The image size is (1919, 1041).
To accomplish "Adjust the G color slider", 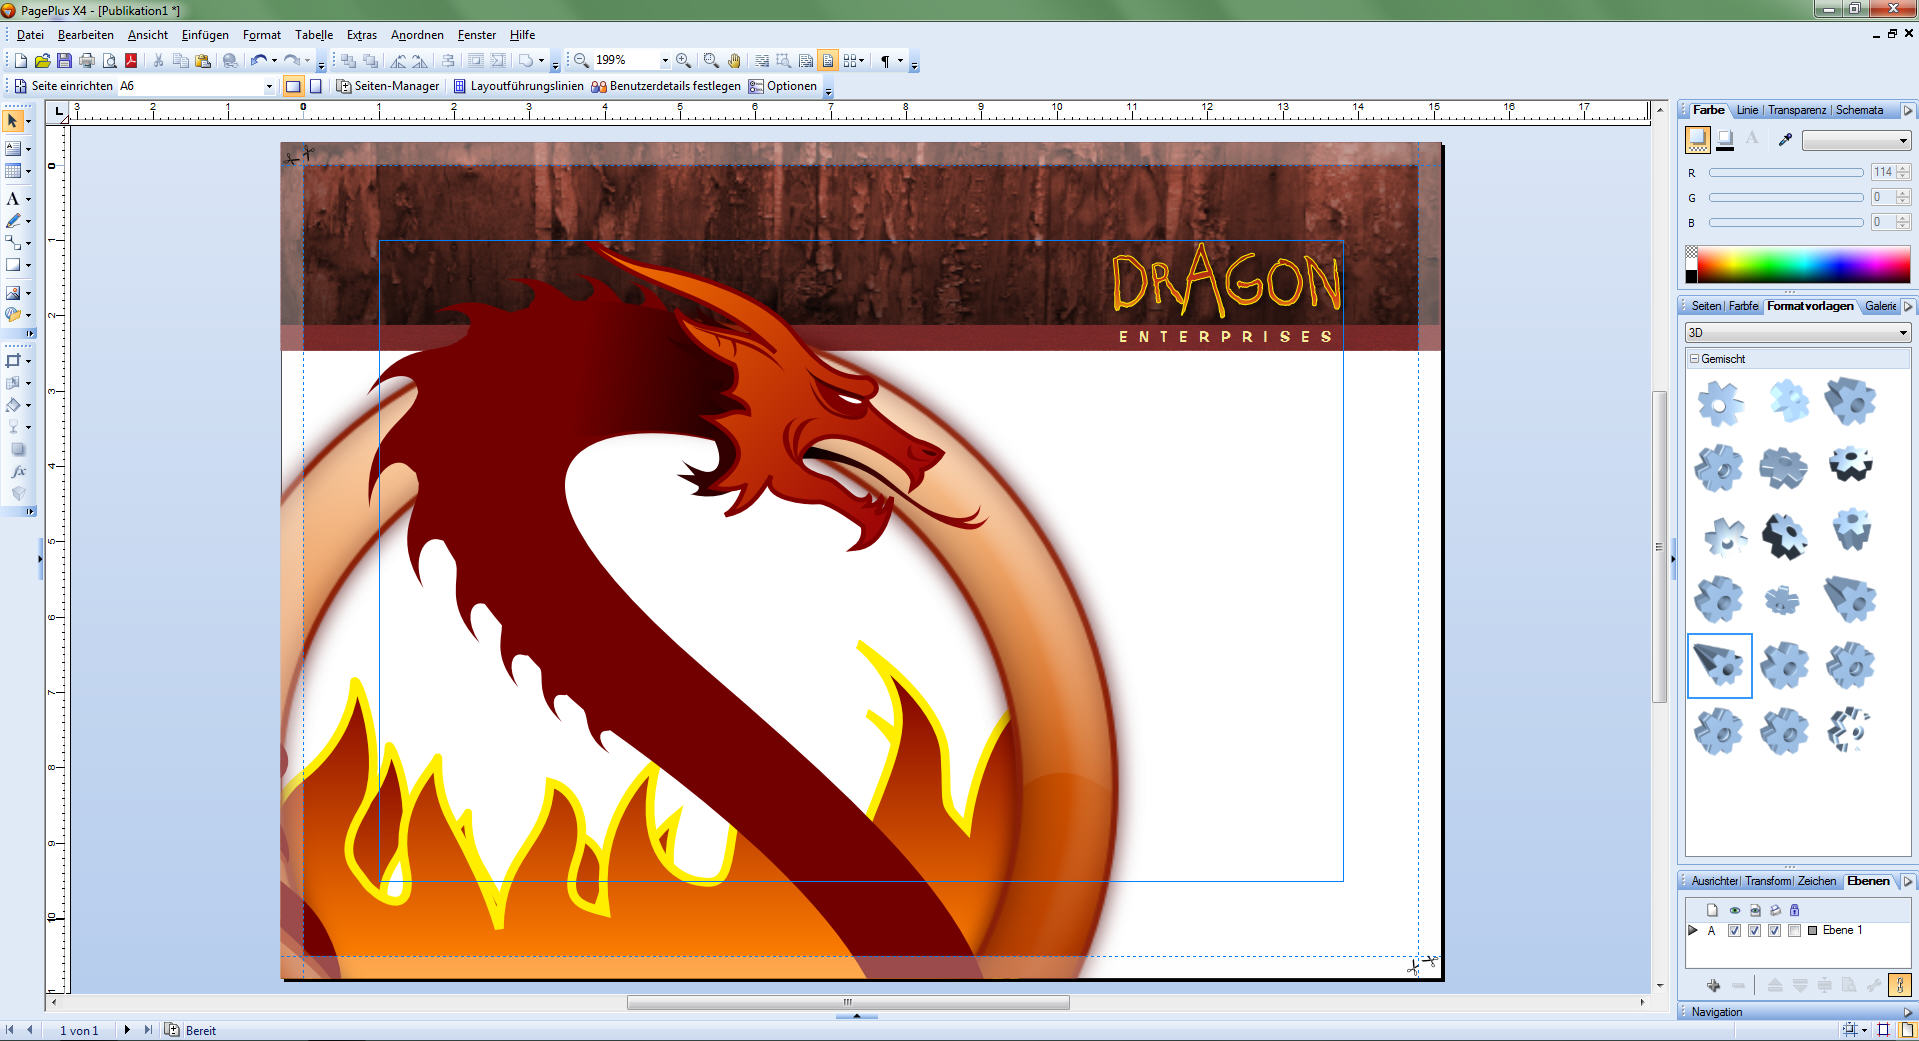I will [1786, 197].
